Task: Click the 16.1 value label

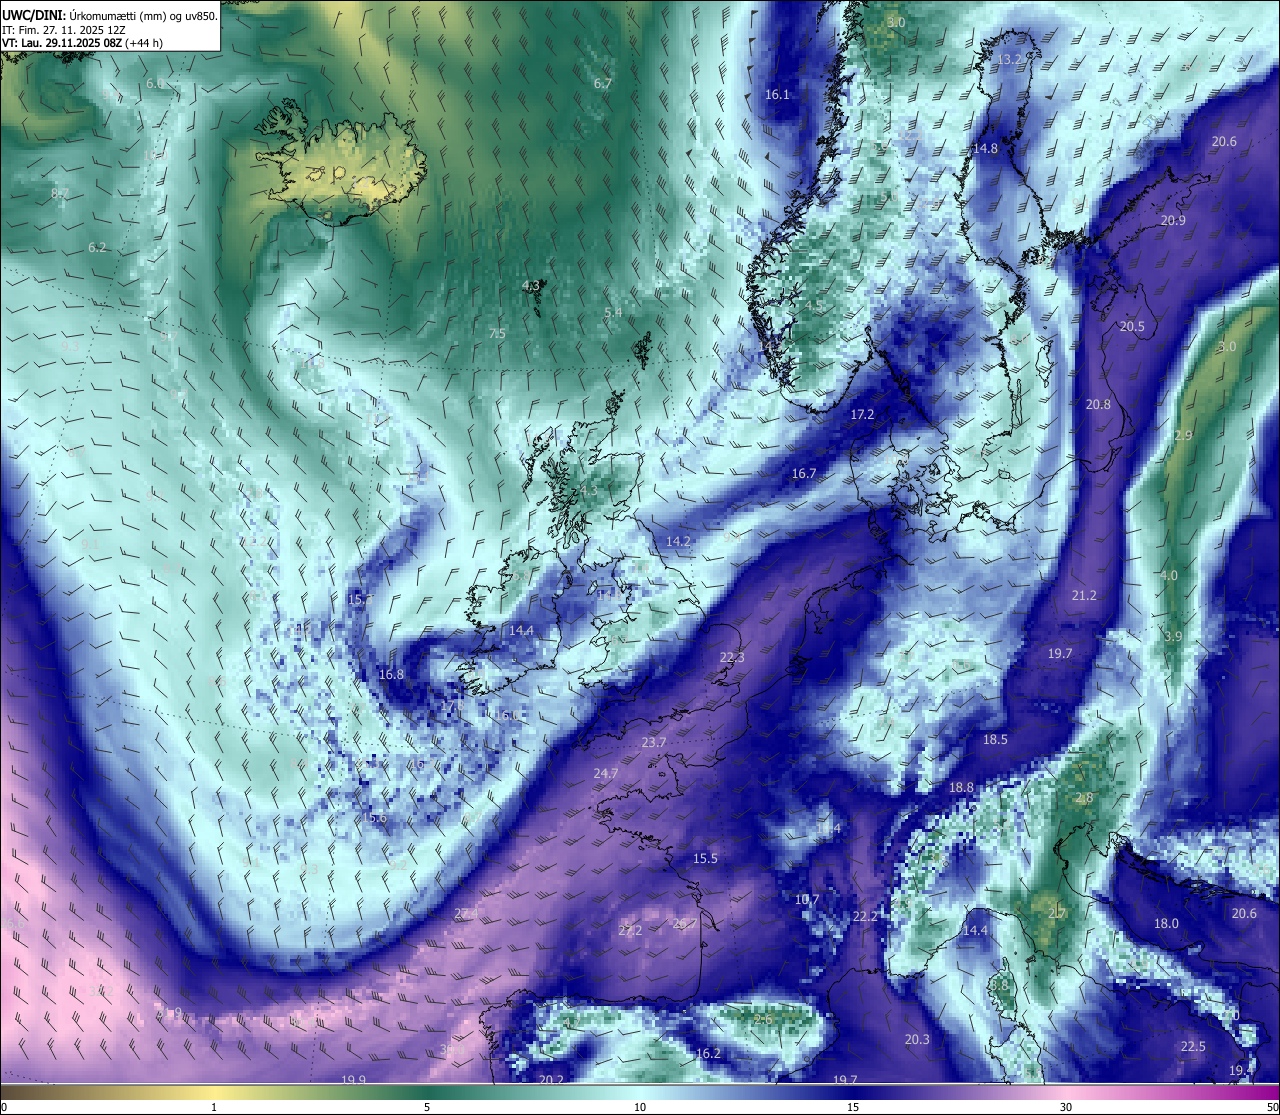Action: (777, 95)
